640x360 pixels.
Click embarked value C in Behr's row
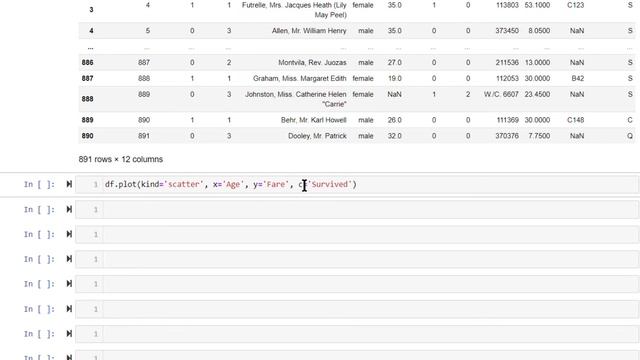(630, 120)
